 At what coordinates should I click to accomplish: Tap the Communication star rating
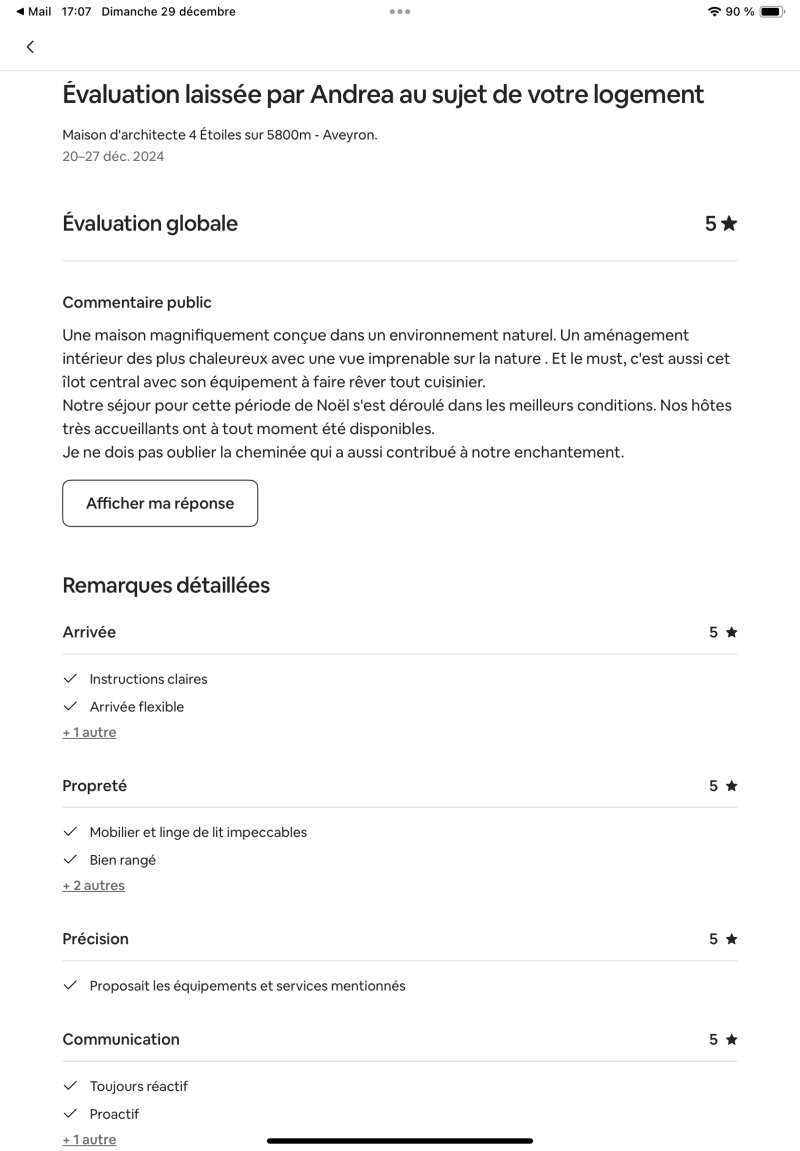723,1040
